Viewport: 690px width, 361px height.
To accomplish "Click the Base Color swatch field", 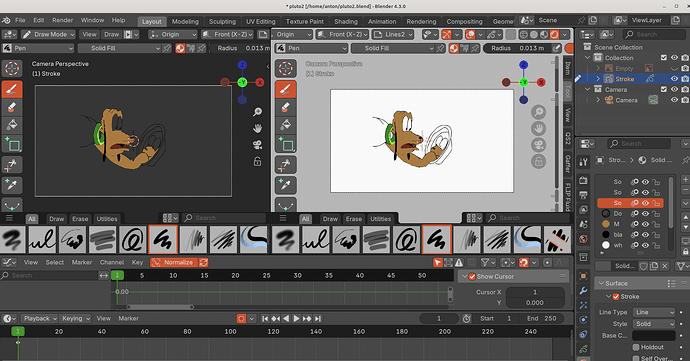I will [x=654, y=335].
